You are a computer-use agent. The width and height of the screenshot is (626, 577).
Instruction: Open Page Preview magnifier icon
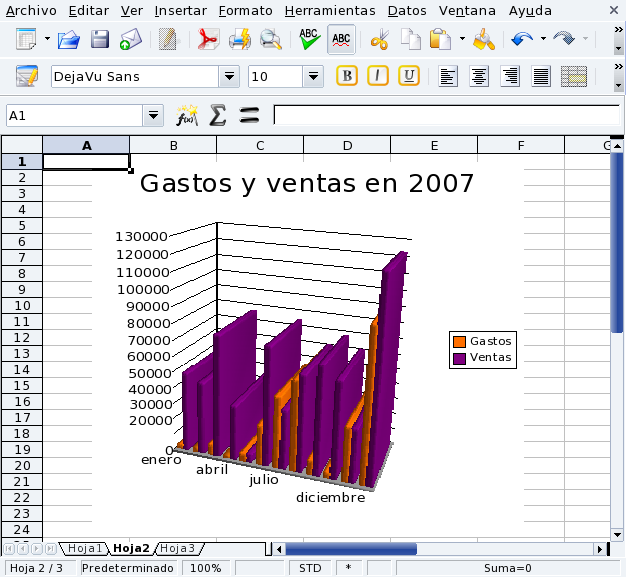point(270,39)
